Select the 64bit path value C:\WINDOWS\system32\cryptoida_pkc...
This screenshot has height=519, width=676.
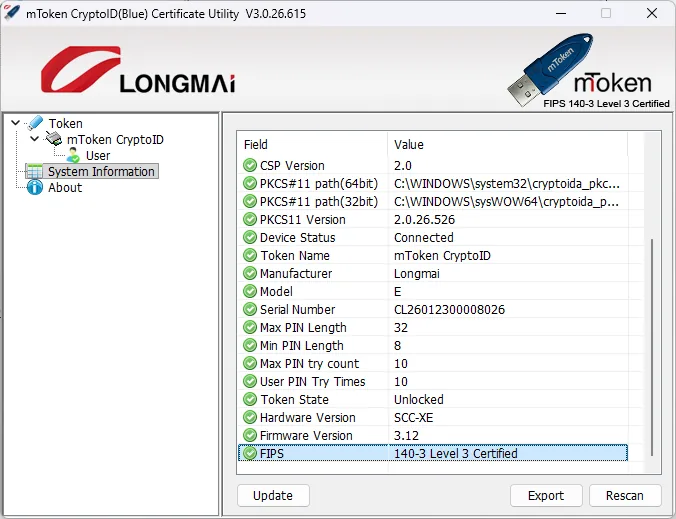(x=507, y=184)
